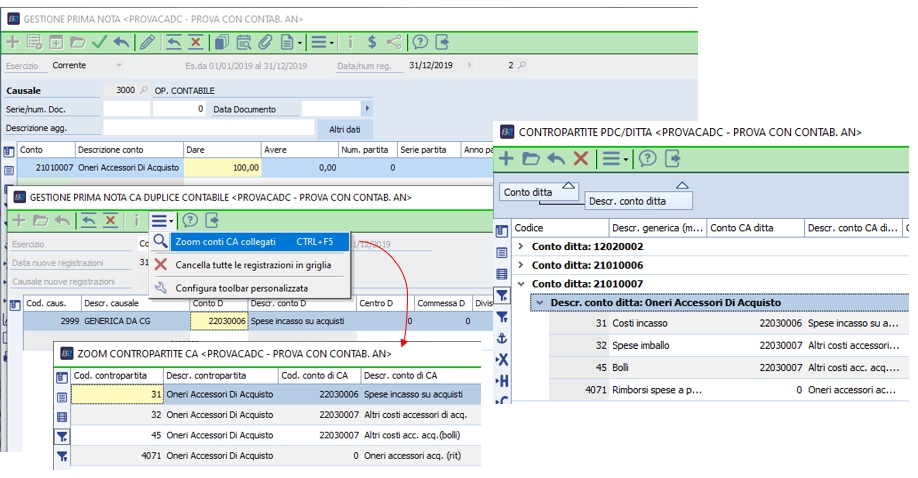Click the anchor icon in Contropartite side strip

(x=502, y=339)
